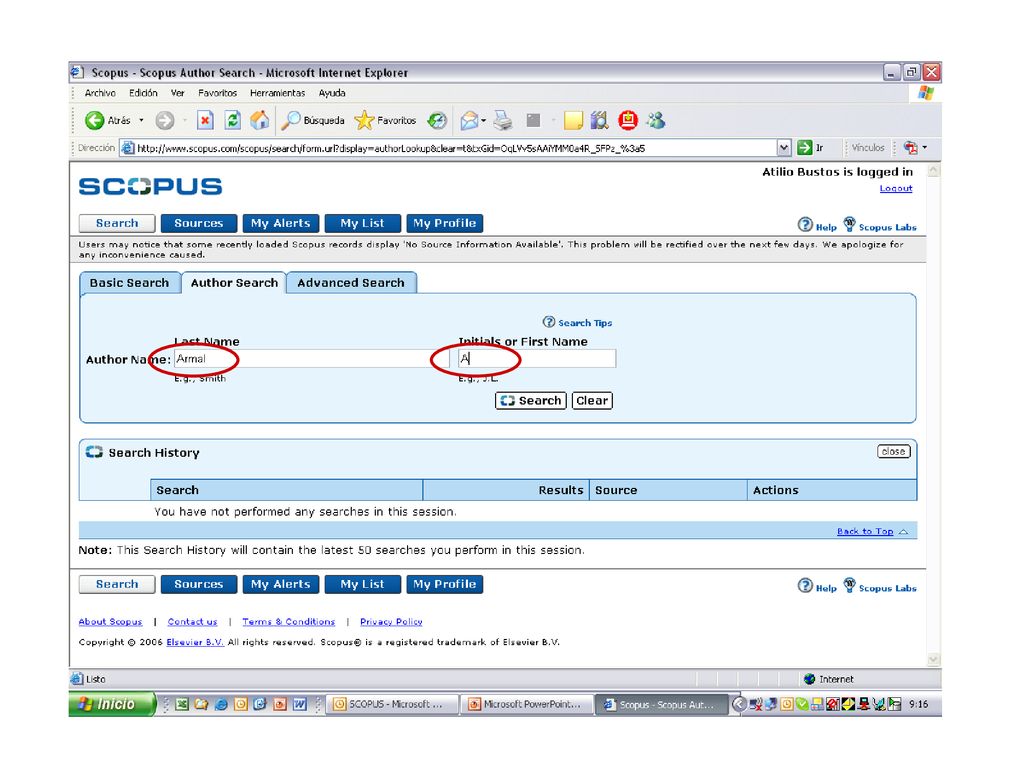Switch to the SCOPUS - Microsoft taskbar window

coord(391,704)
